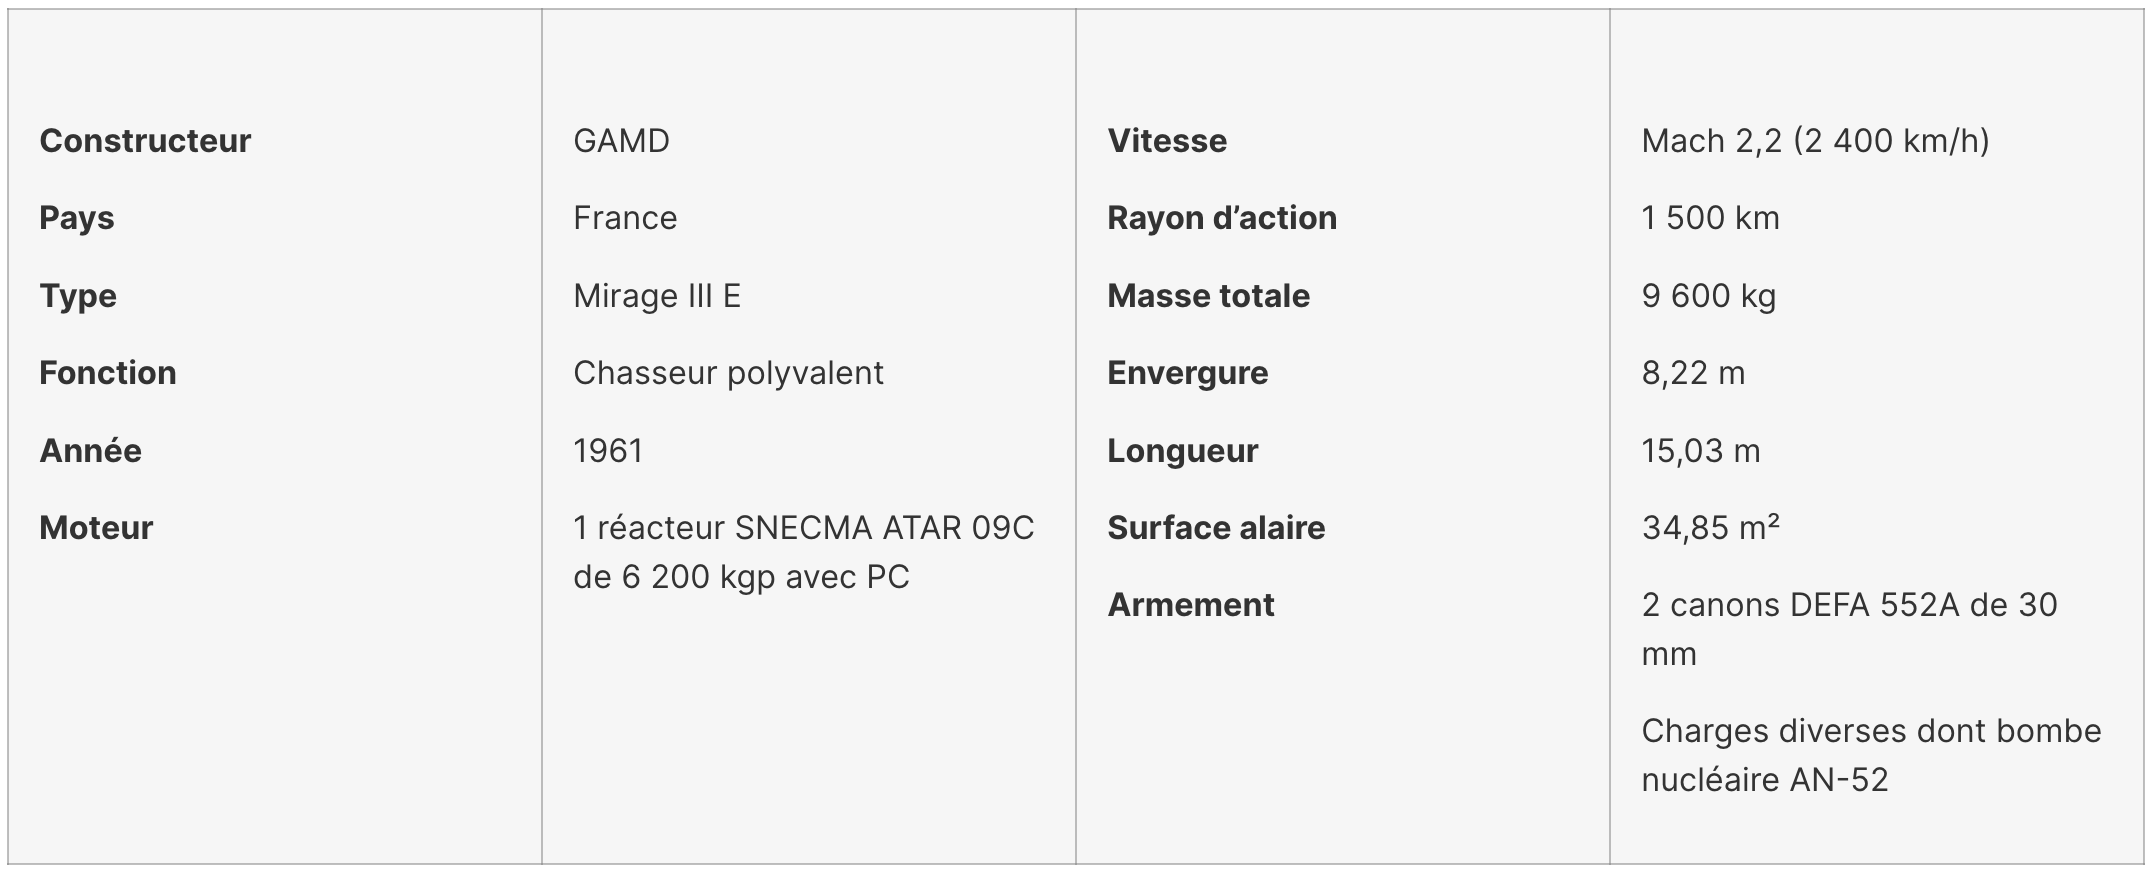Select the Longueur value 15,03 m
Viewport: 2150px width, 872px height.
tap(1701, 451)
